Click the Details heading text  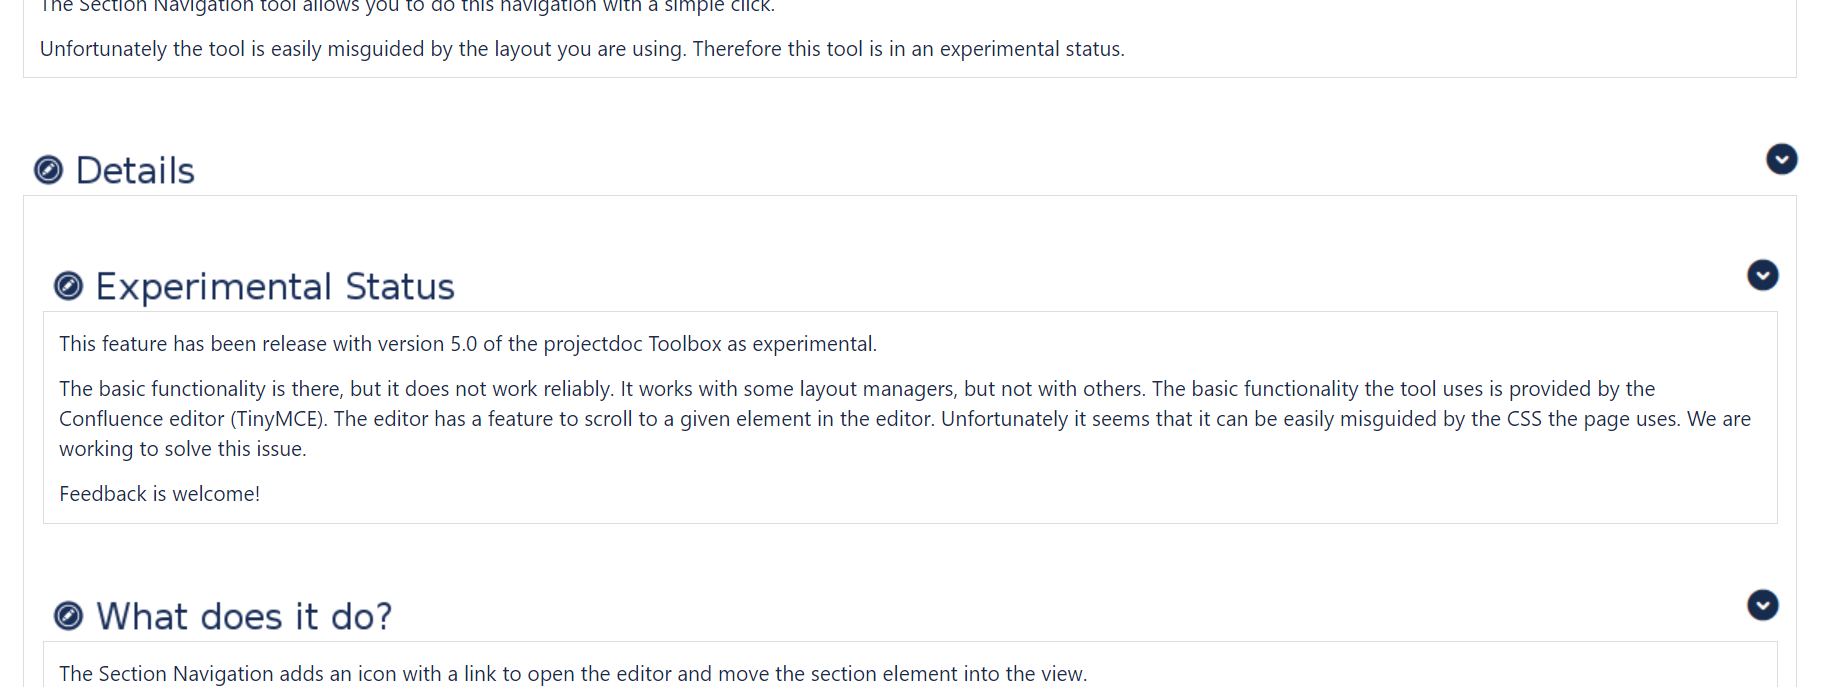coord(135,171)
